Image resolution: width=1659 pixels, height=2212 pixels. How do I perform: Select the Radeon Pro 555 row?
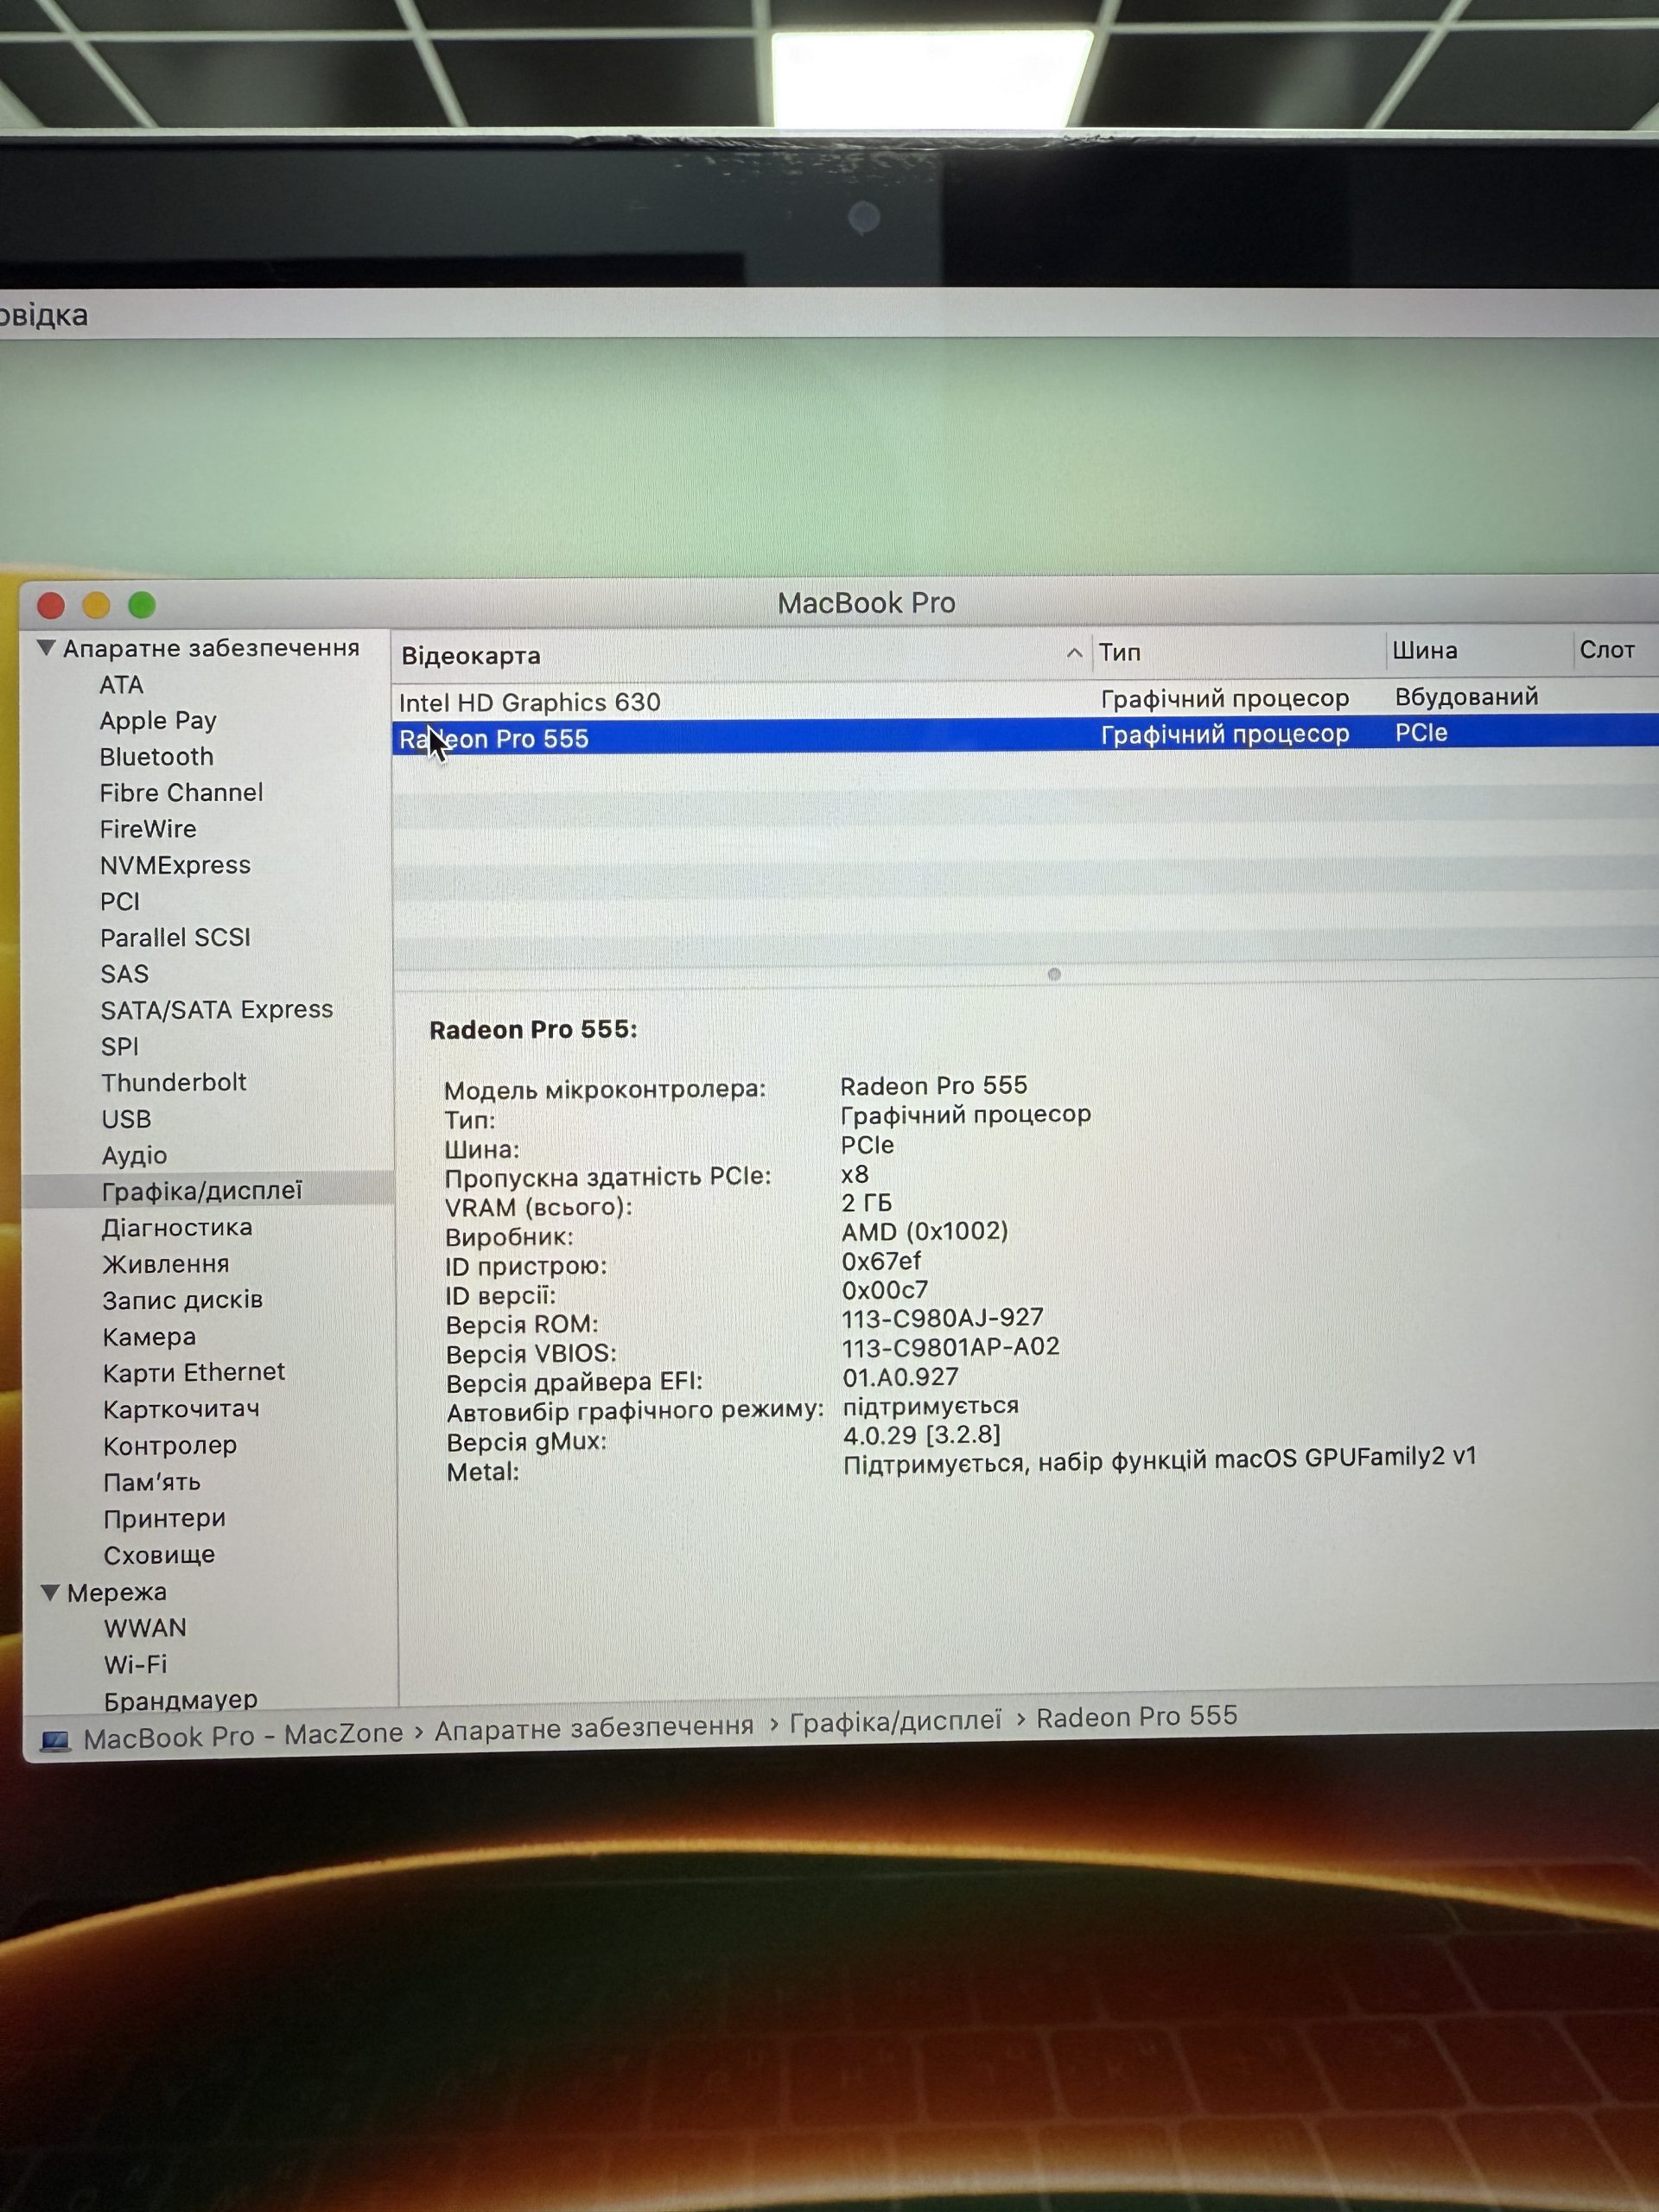coord(1025,735)
